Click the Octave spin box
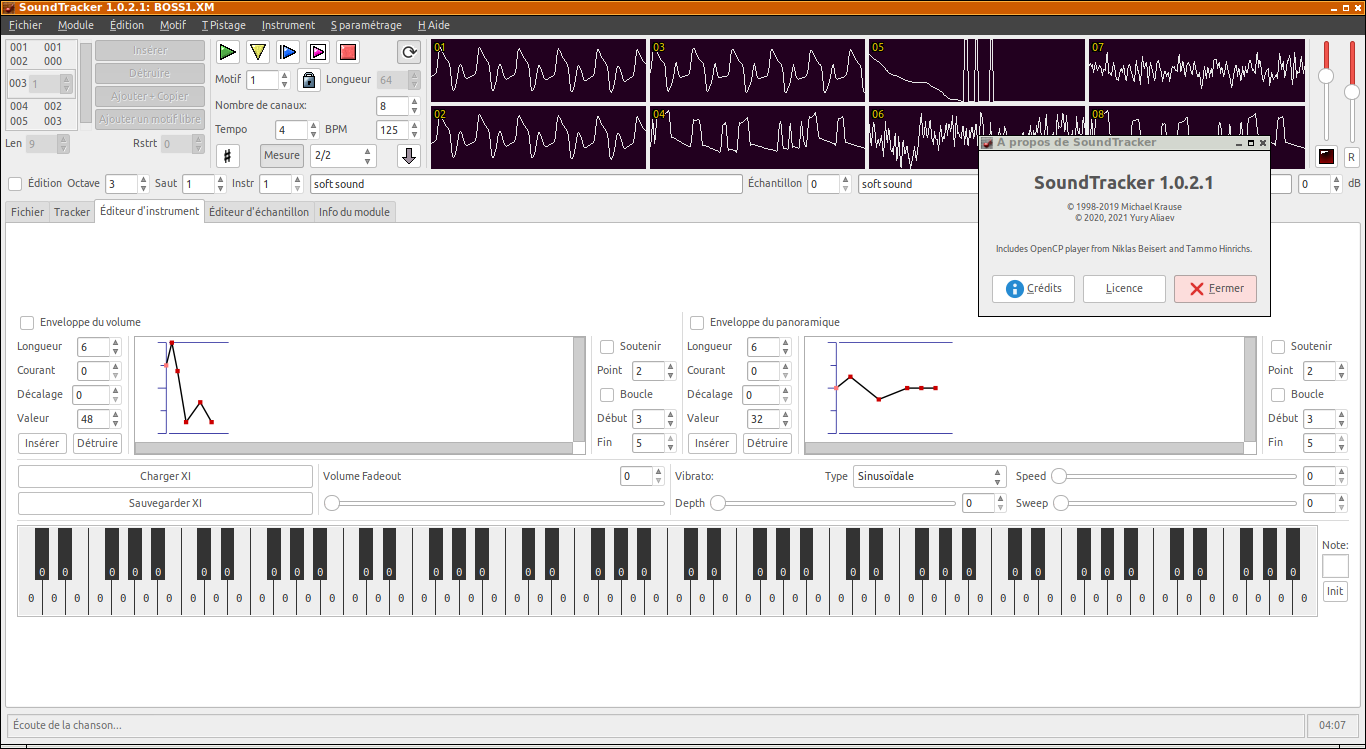The width and height of the screenshot is (1366, 749). pyautogui.click(x=128, y=184)
